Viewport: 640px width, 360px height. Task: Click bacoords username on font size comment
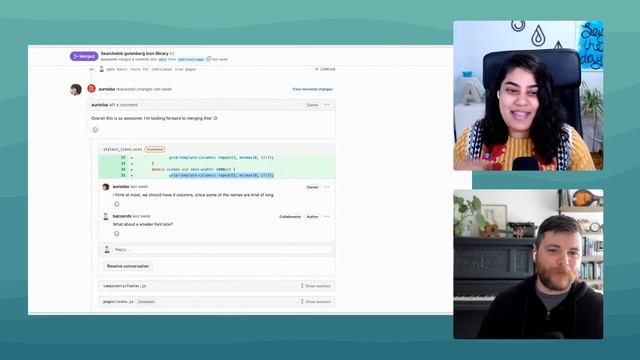pos(122,216)
